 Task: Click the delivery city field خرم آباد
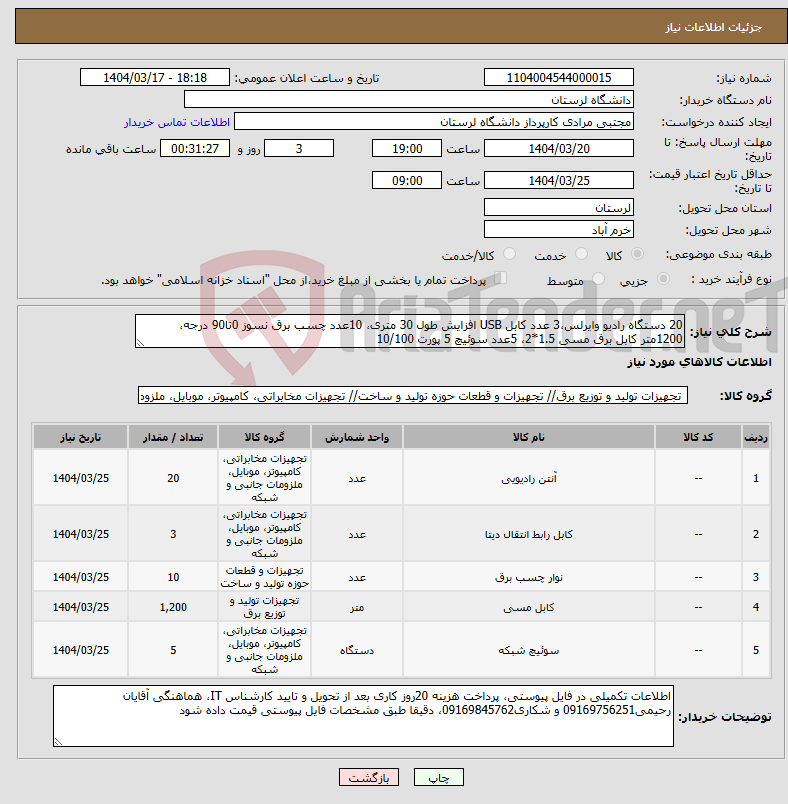click(x=559, y=230)
